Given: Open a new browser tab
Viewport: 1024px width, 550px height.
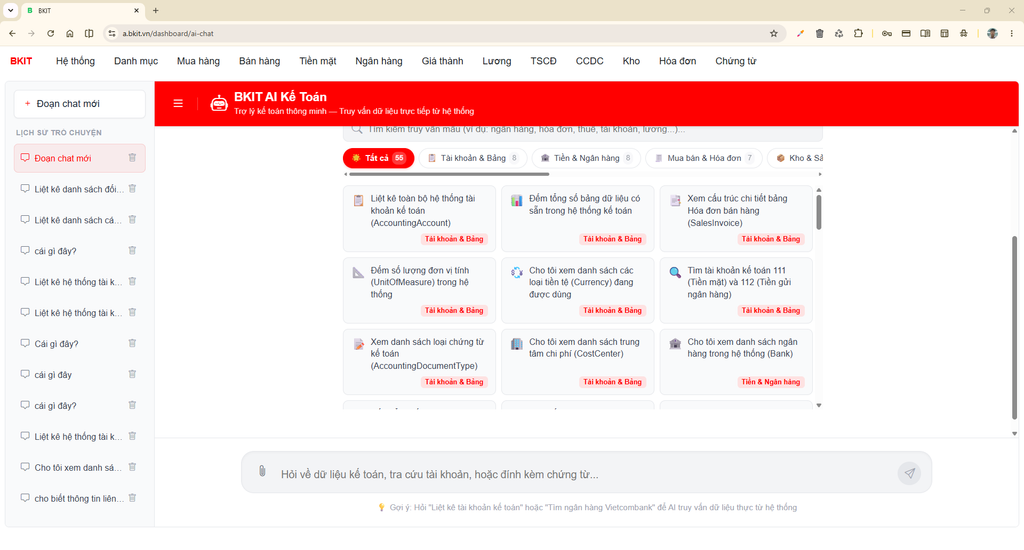Looking at the screenshot, I should click(x=155, y=10).
